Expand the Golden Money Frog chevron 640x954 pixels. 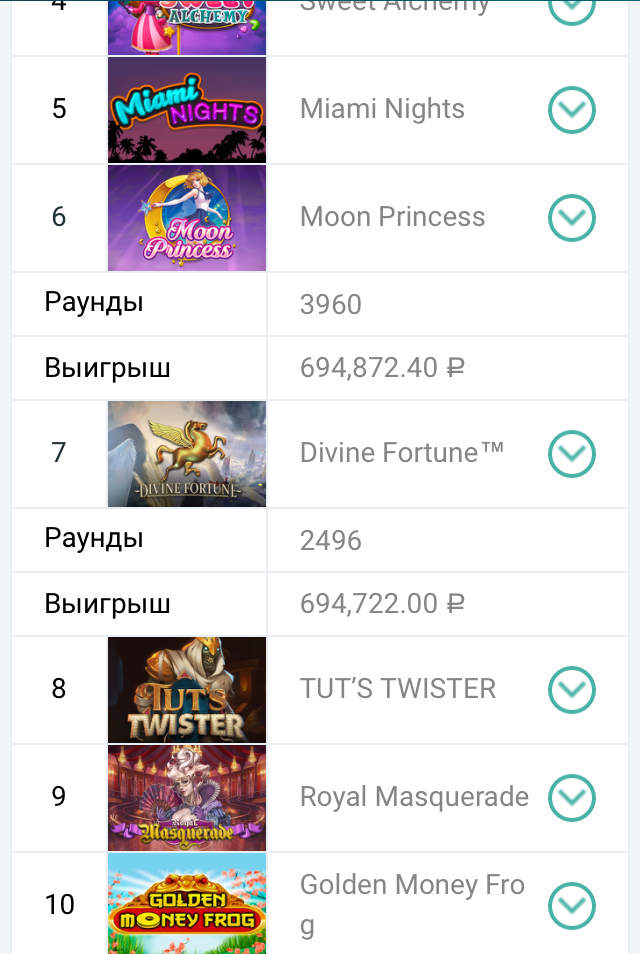(x=571, y=906)
